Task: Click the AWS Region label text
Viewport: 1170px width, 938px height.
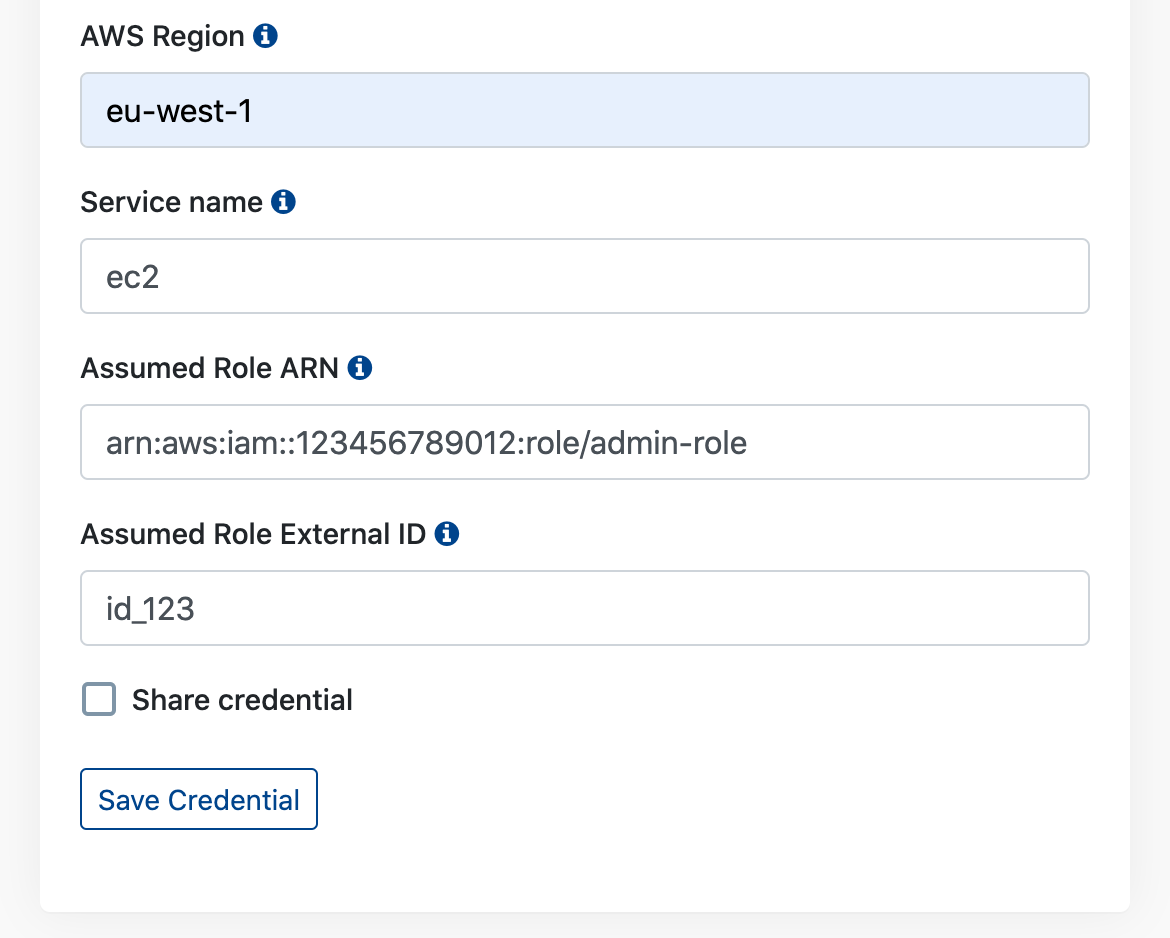Action: 163,36
